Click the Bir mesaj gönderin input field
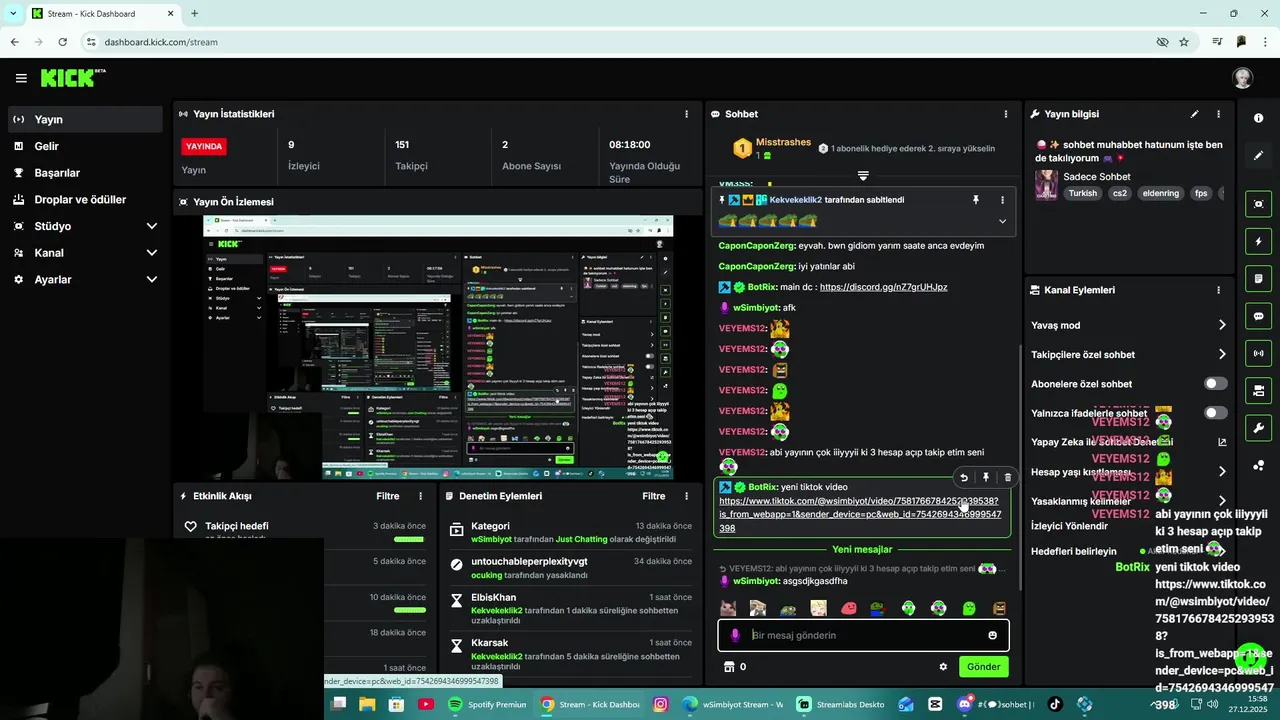This screenshot has width=1280, height=720. point(863,635)
